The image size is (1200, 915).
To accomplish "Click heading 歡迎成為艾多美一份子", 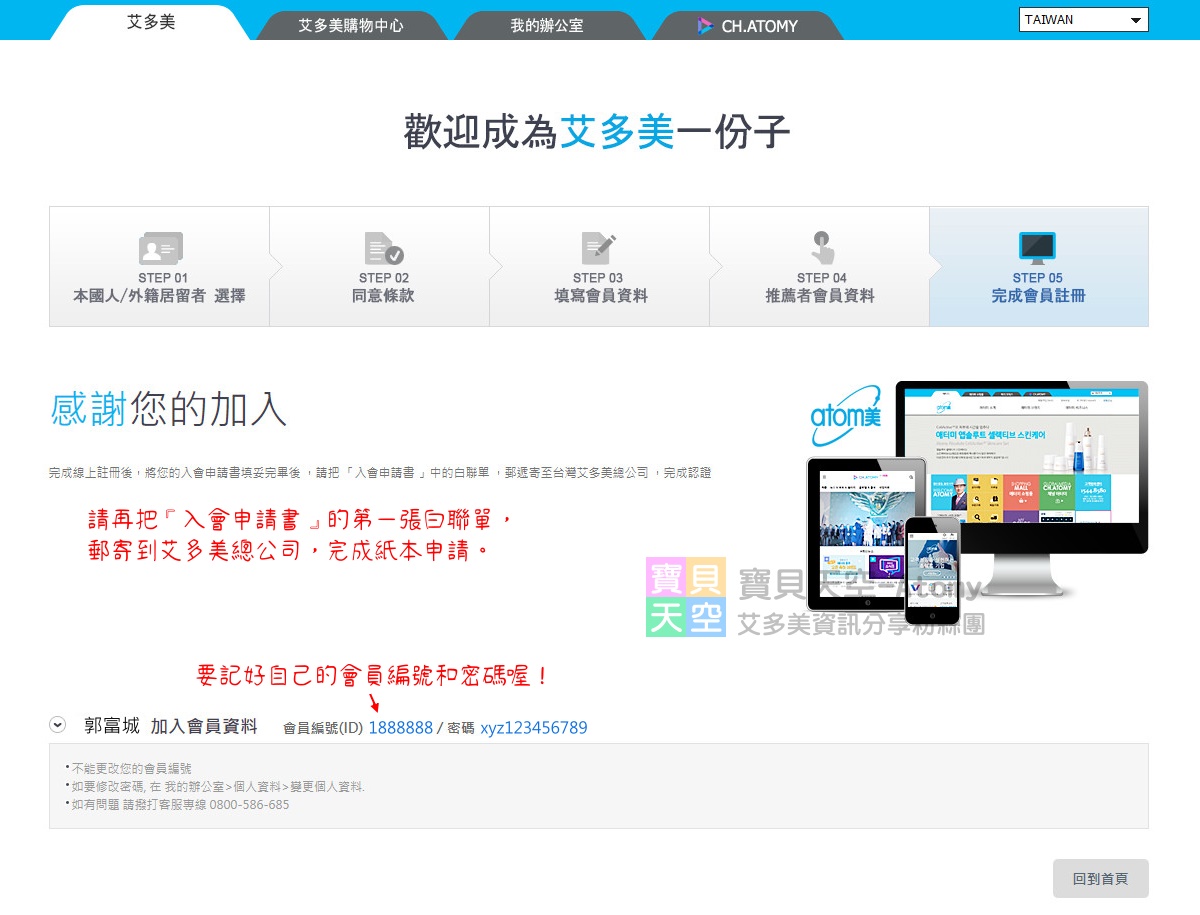I will (597, 132).
